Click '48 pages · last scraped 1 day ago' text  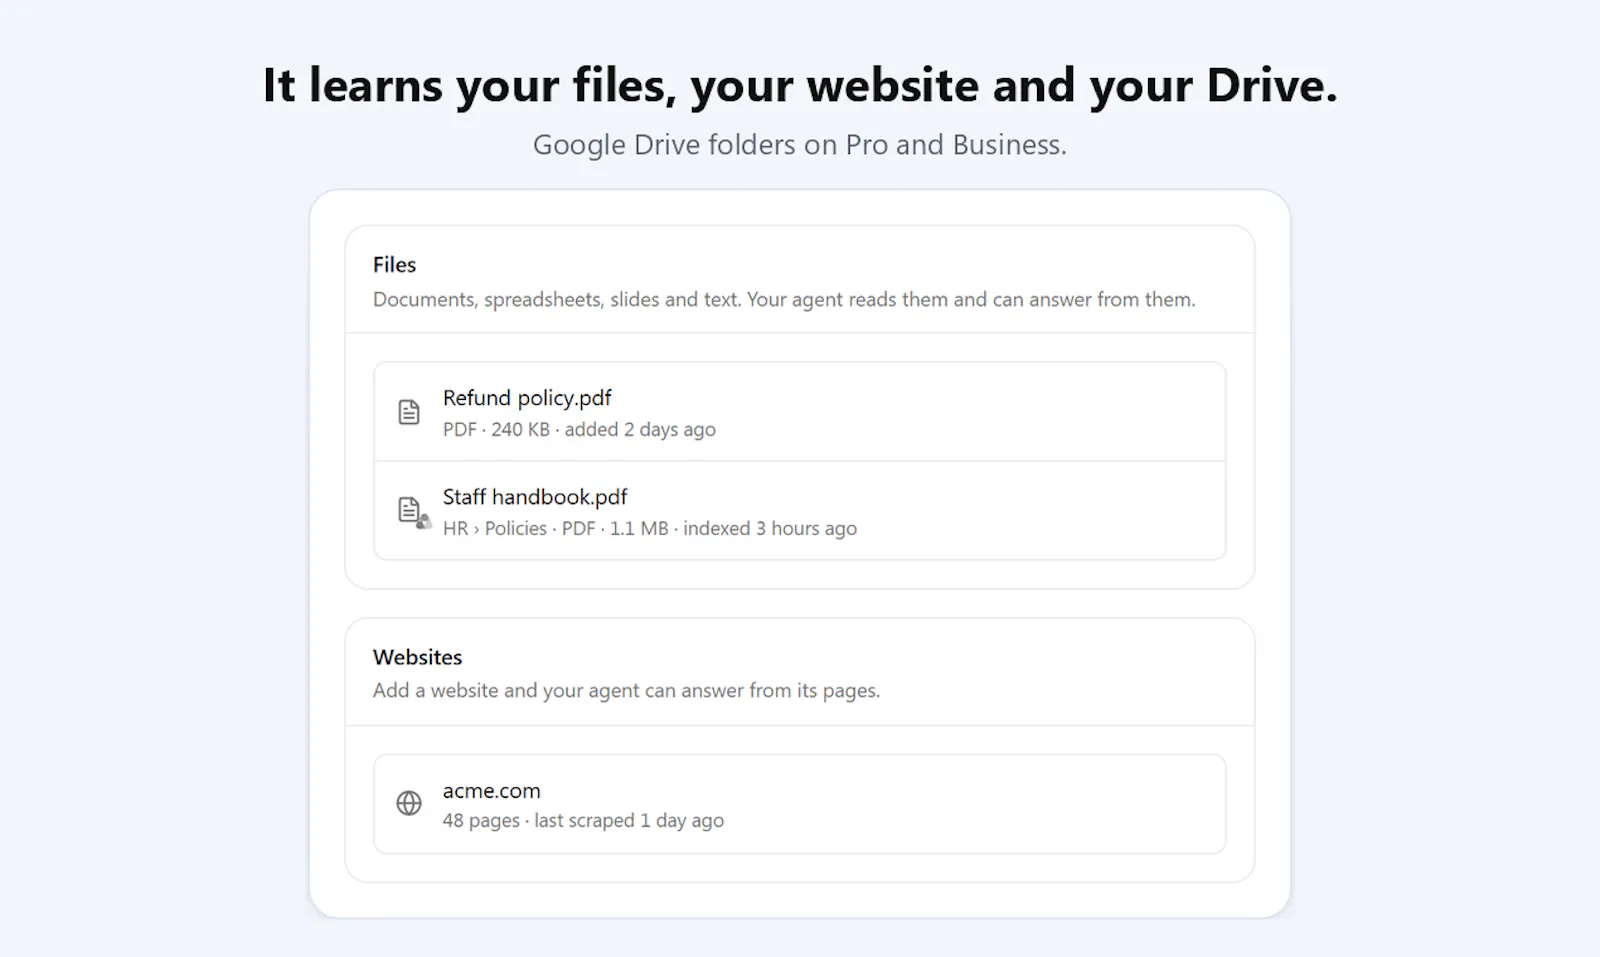[583, 820]
